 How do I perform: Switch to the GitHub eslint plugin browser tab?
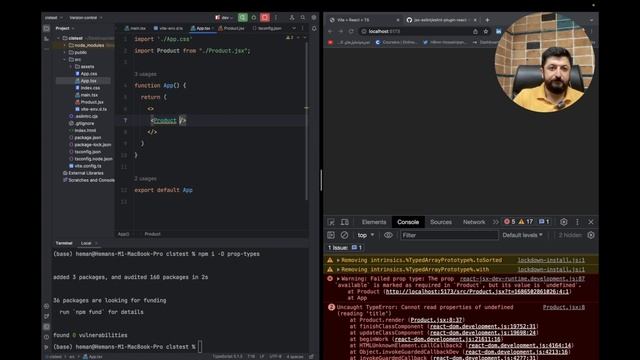[440, 20]
